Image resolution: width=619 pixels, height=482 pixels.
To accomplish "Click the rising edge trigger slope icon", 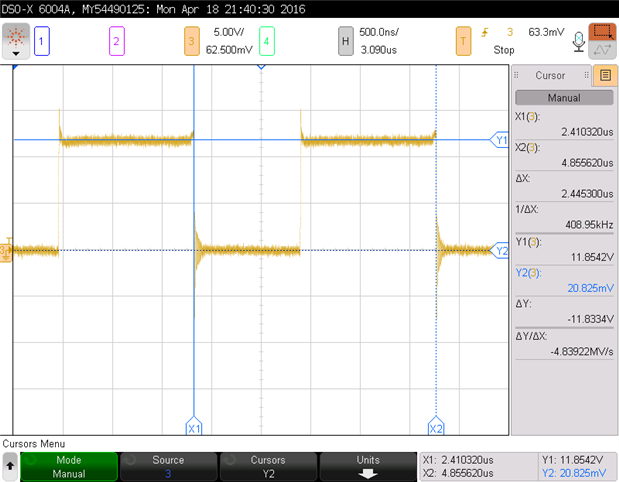I will pyautogui.click(x=485, y=32).
